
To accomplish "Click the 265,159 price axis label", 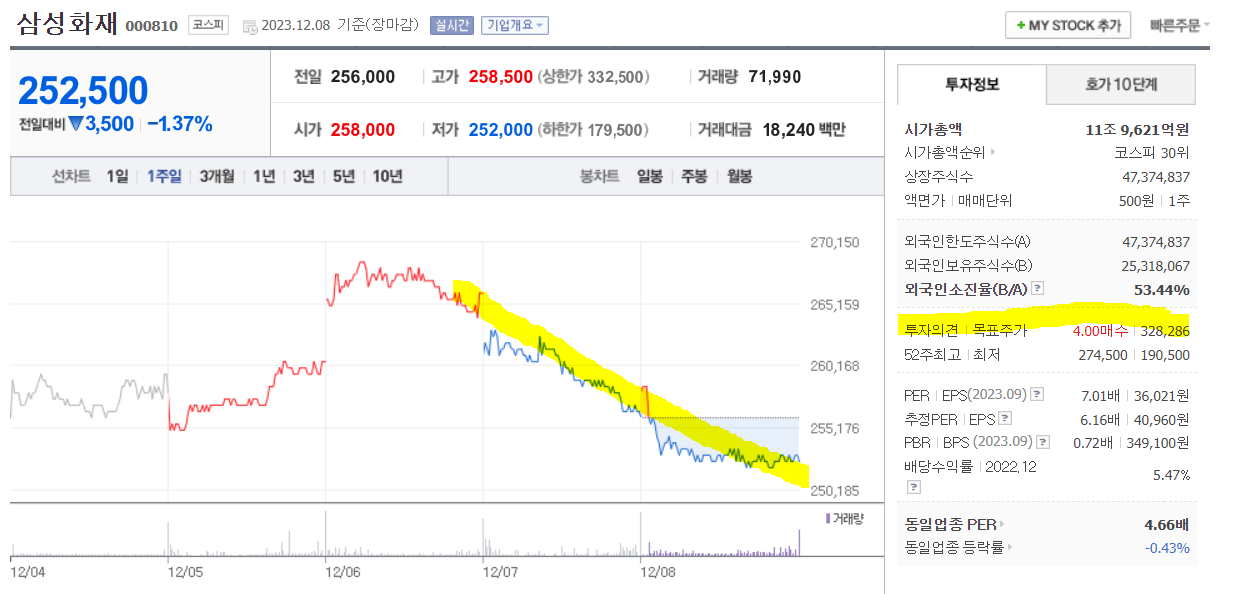I will (834, 304).
